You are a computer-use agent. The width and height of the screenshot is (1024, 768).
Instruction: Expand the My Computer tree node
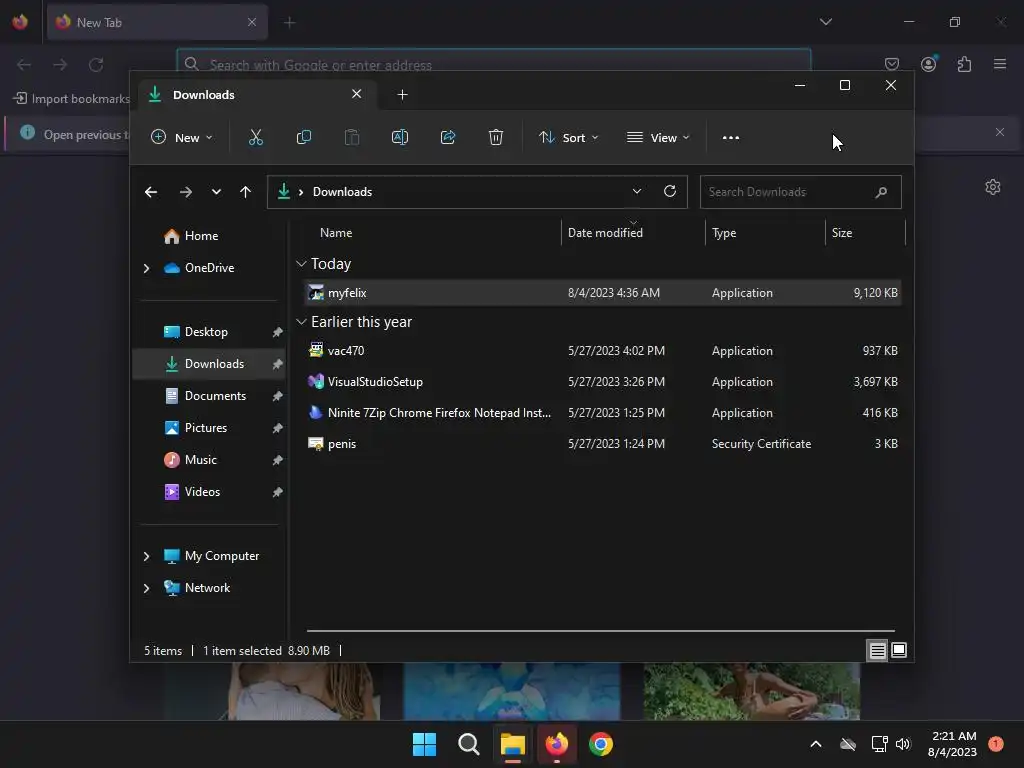146,556
